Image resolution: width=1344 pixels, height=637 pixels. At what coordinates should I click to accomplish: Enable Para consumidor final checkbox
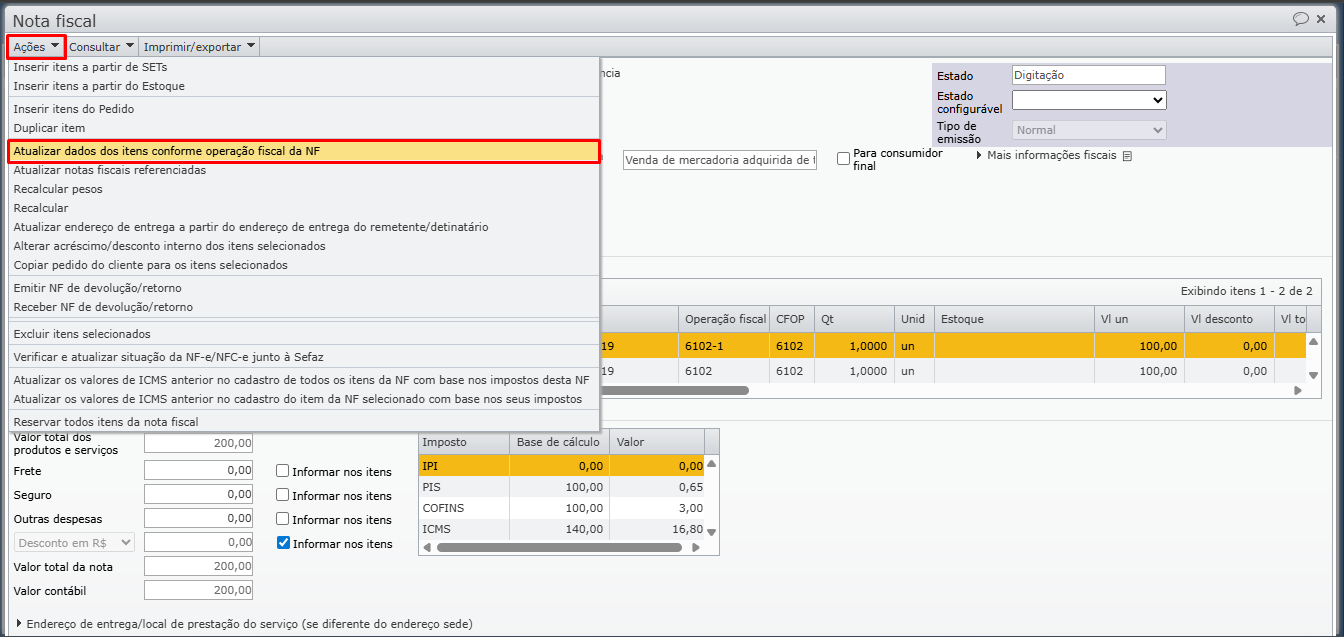coord(844,158)
